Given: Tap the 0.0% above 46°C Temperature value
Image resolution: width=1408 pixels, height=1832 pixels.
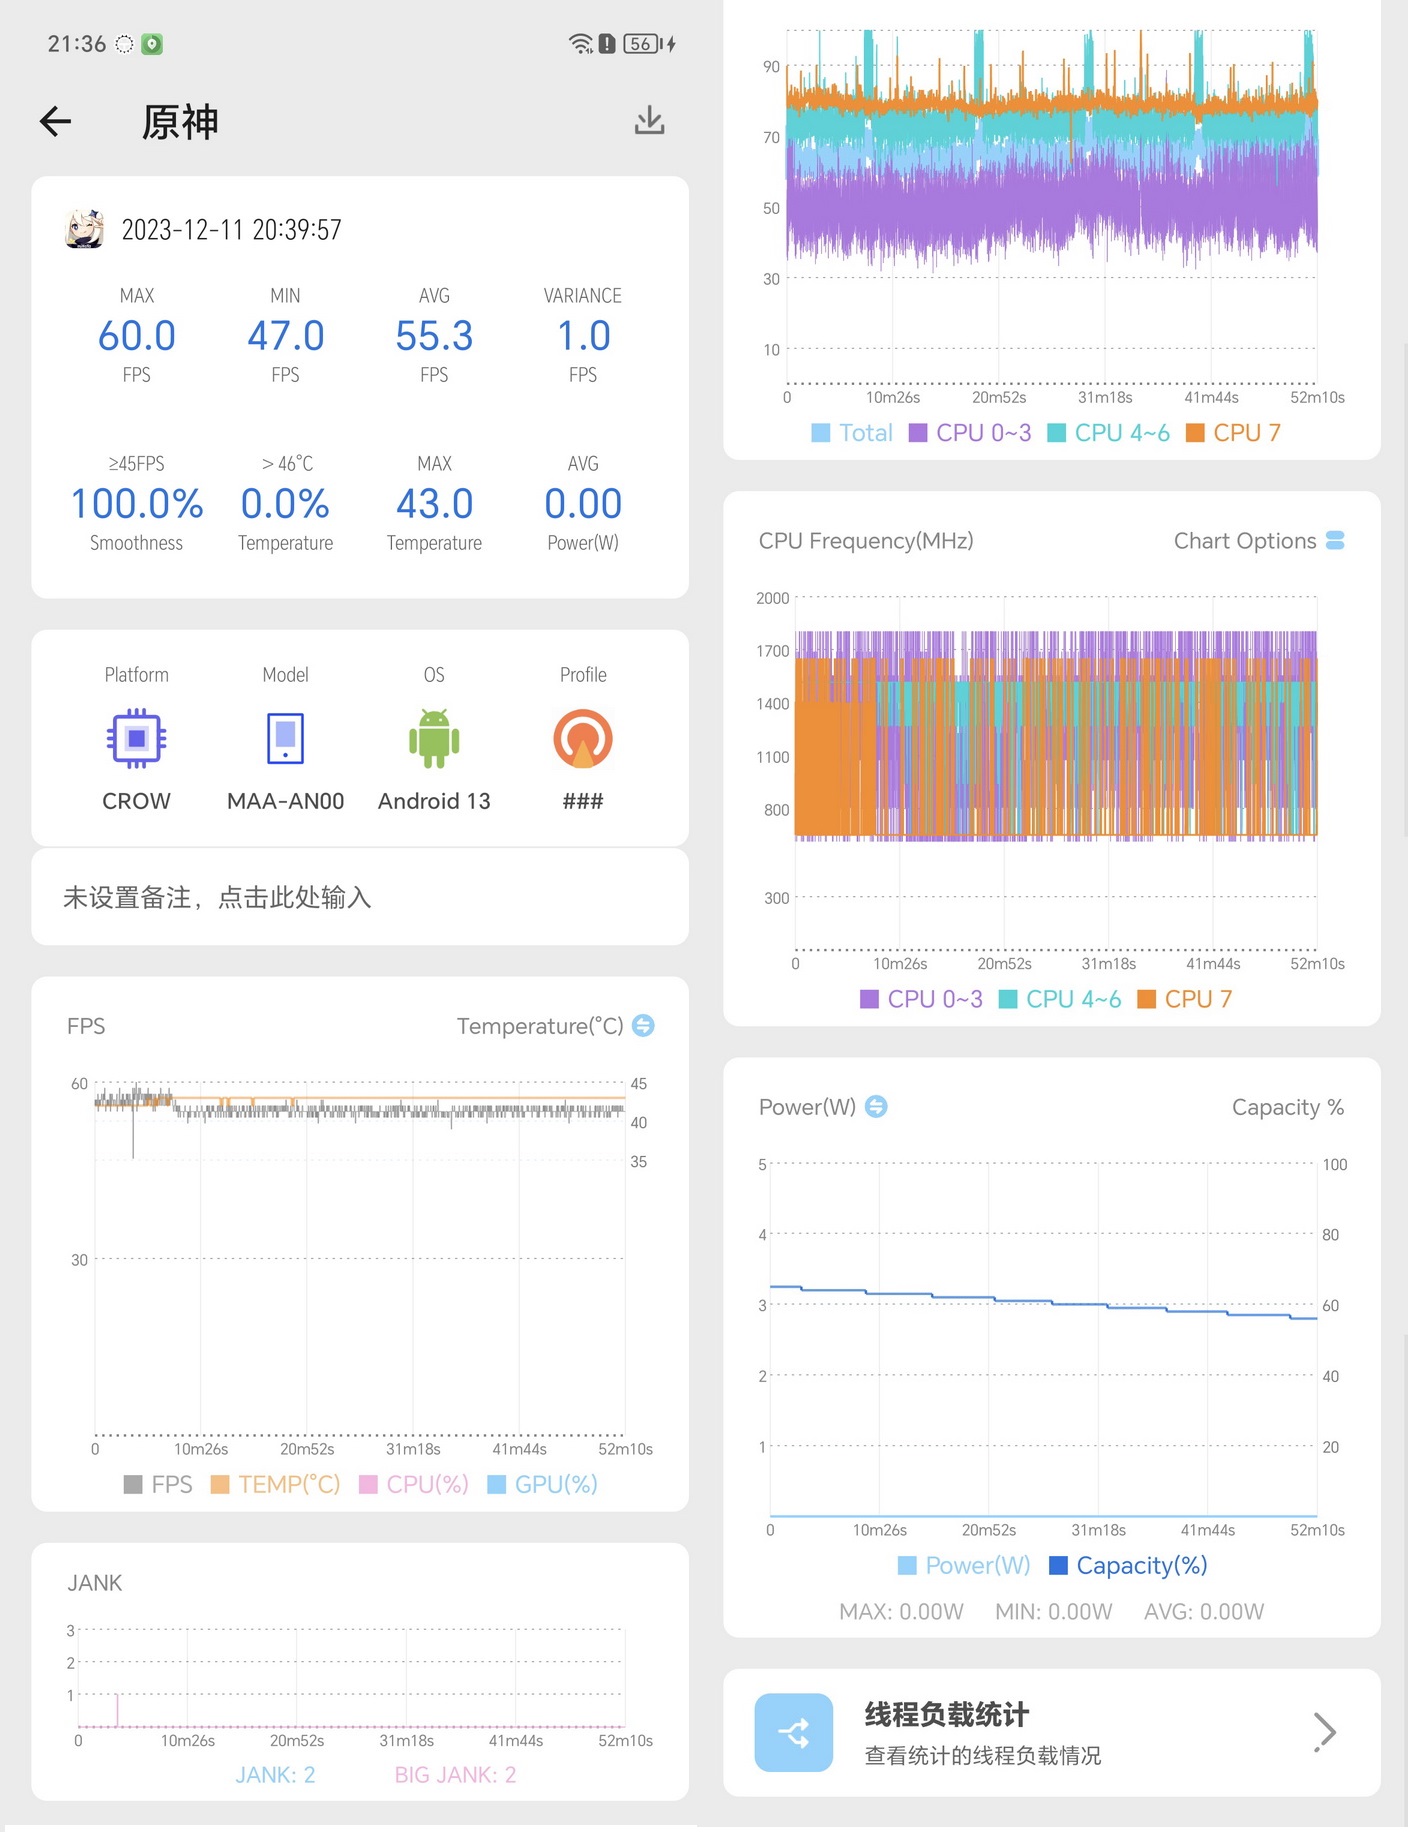Looking at the screenshot, I should coord(285,504).
